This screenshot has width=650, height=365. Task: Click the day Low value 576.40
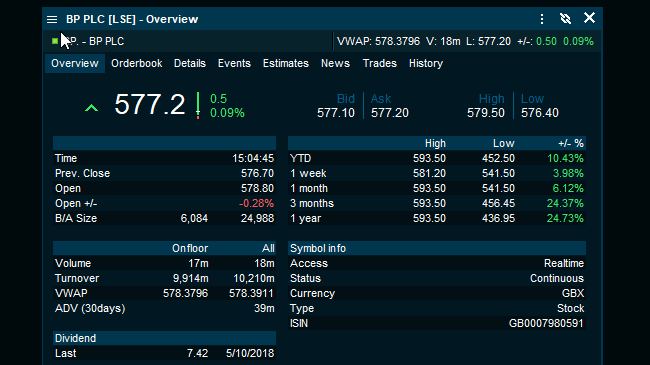click(x=540, y=113)
